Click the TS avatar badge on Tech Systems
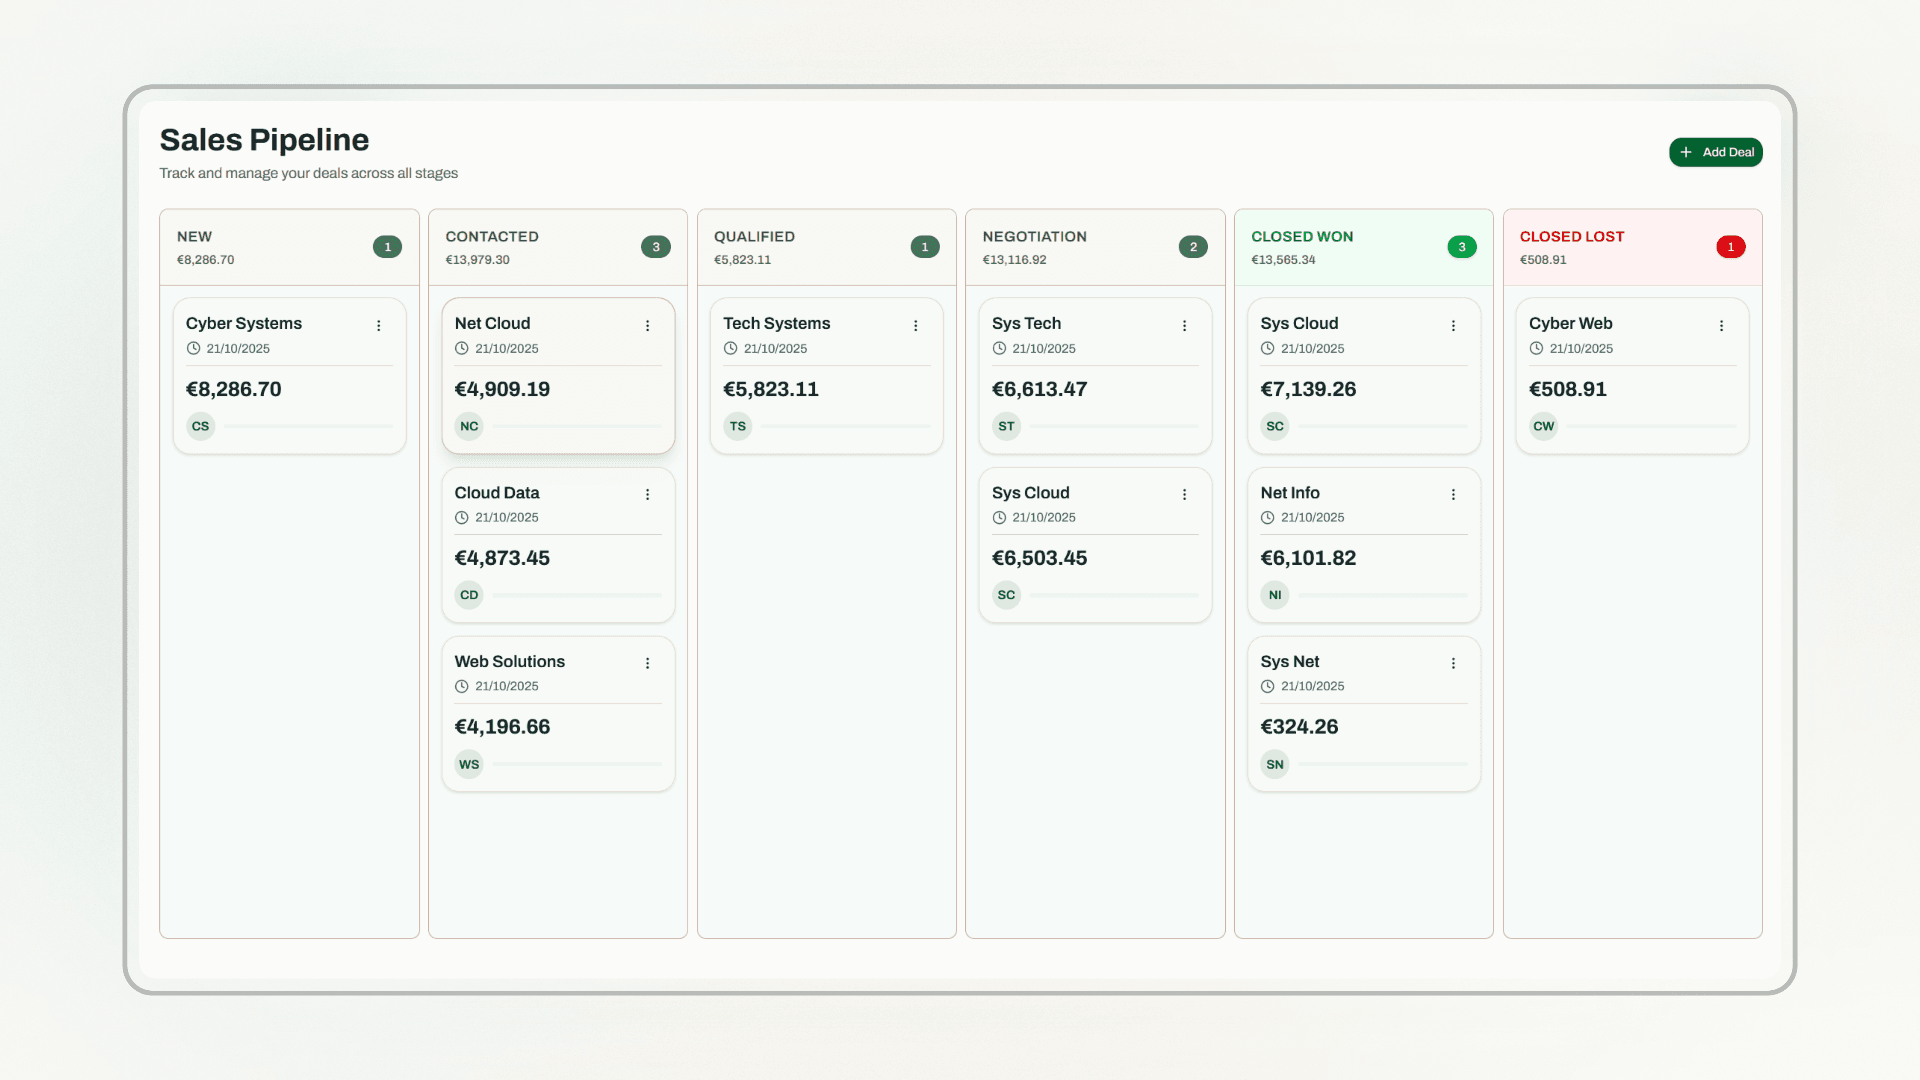This screenshot has height=1080, width=1920. (737, 426)
